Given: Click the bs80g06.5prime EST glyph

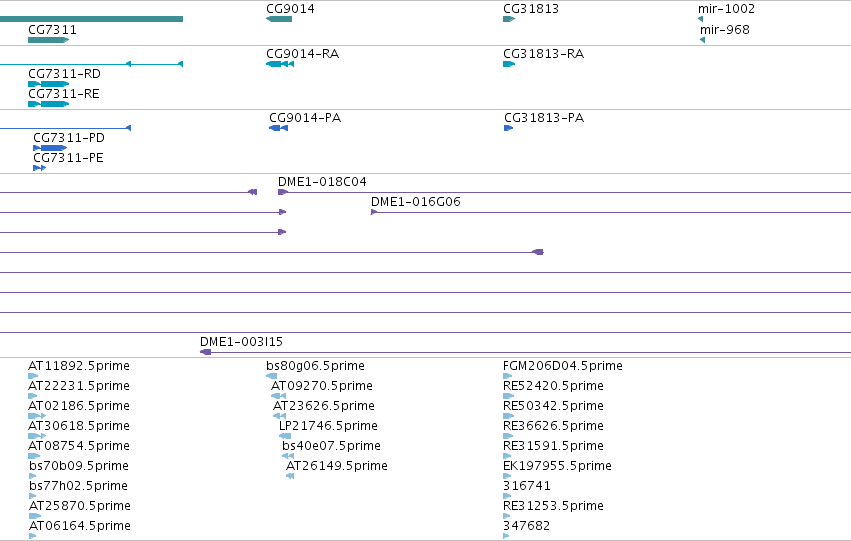Looking at the screenshot, I should point(271,376).
